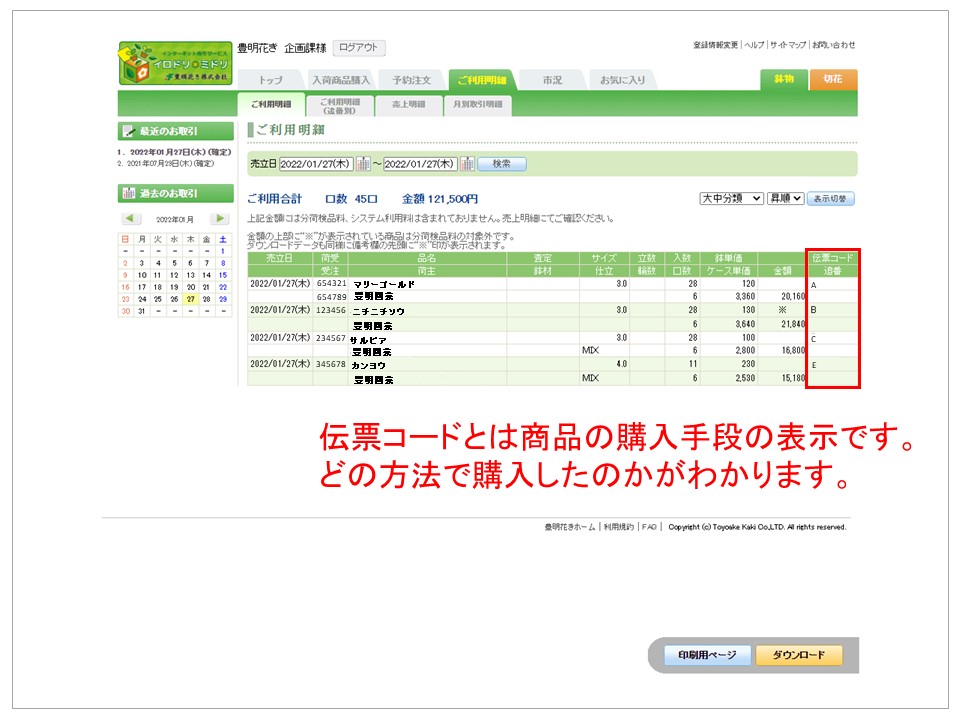Go to previous month in calendar
Image resolution: width=960 pixels, height=720 pixels.
click(131, 219)
